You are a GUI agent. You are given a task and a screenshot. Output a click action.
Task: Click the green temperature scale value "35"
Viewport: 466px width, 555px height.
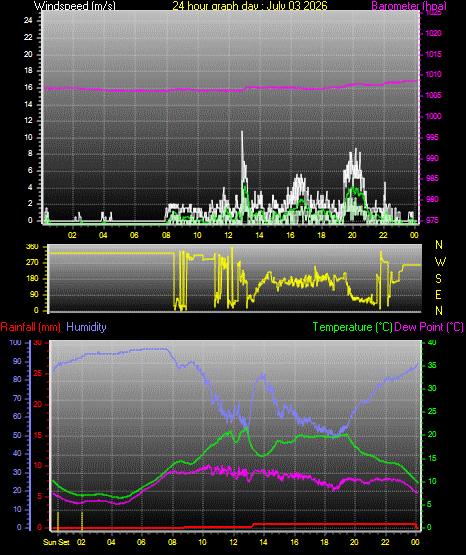click(432, 365)
